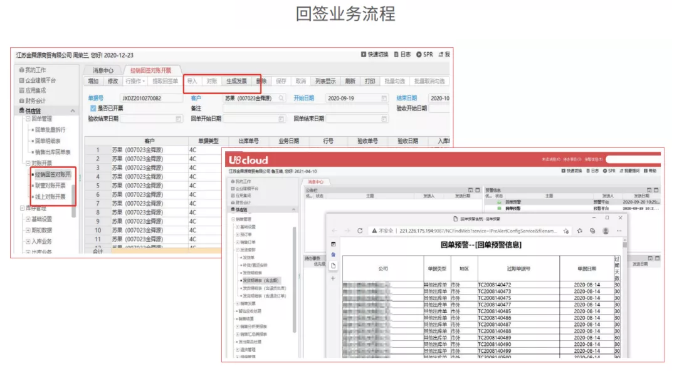Open 经销回签对账开票 tree item

click(x=53, y=174)
